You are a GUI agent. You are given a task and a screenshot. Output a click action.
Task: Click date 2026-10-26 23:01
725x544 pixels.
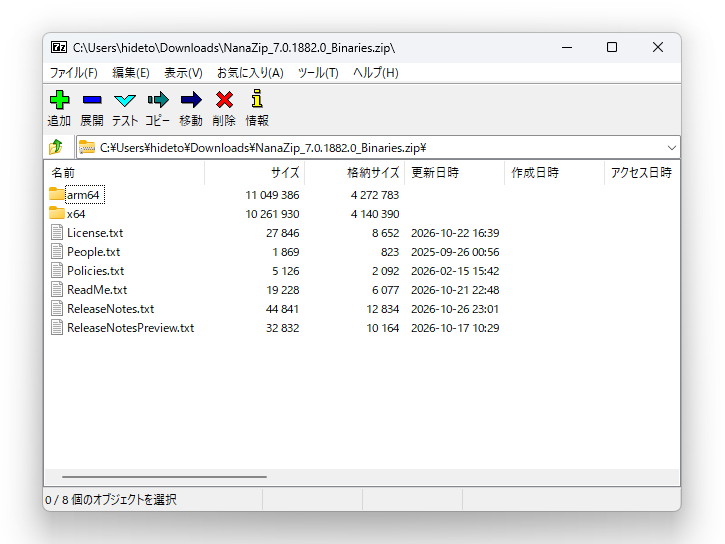(x=455, y=309)
